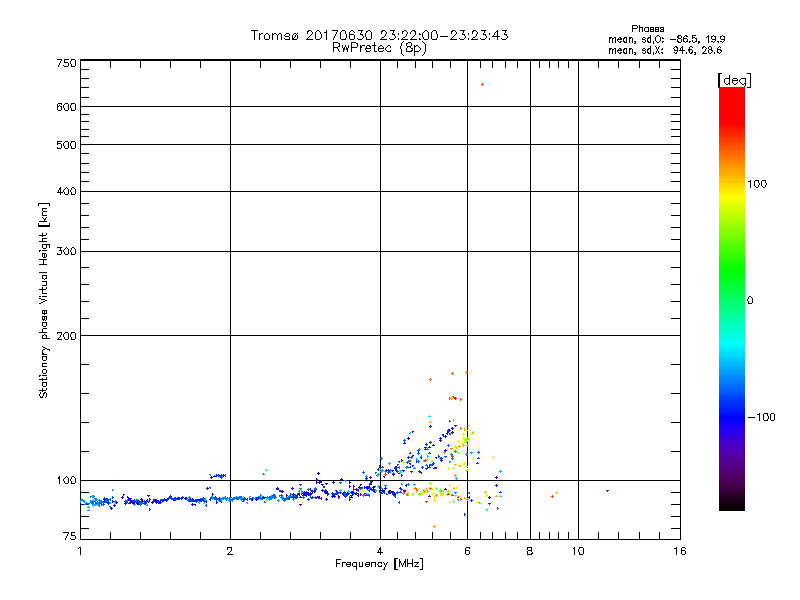Click colorbar tick label '-100'
The width and height of the screenshot is (800, 600).
click(x=761, y=417)
